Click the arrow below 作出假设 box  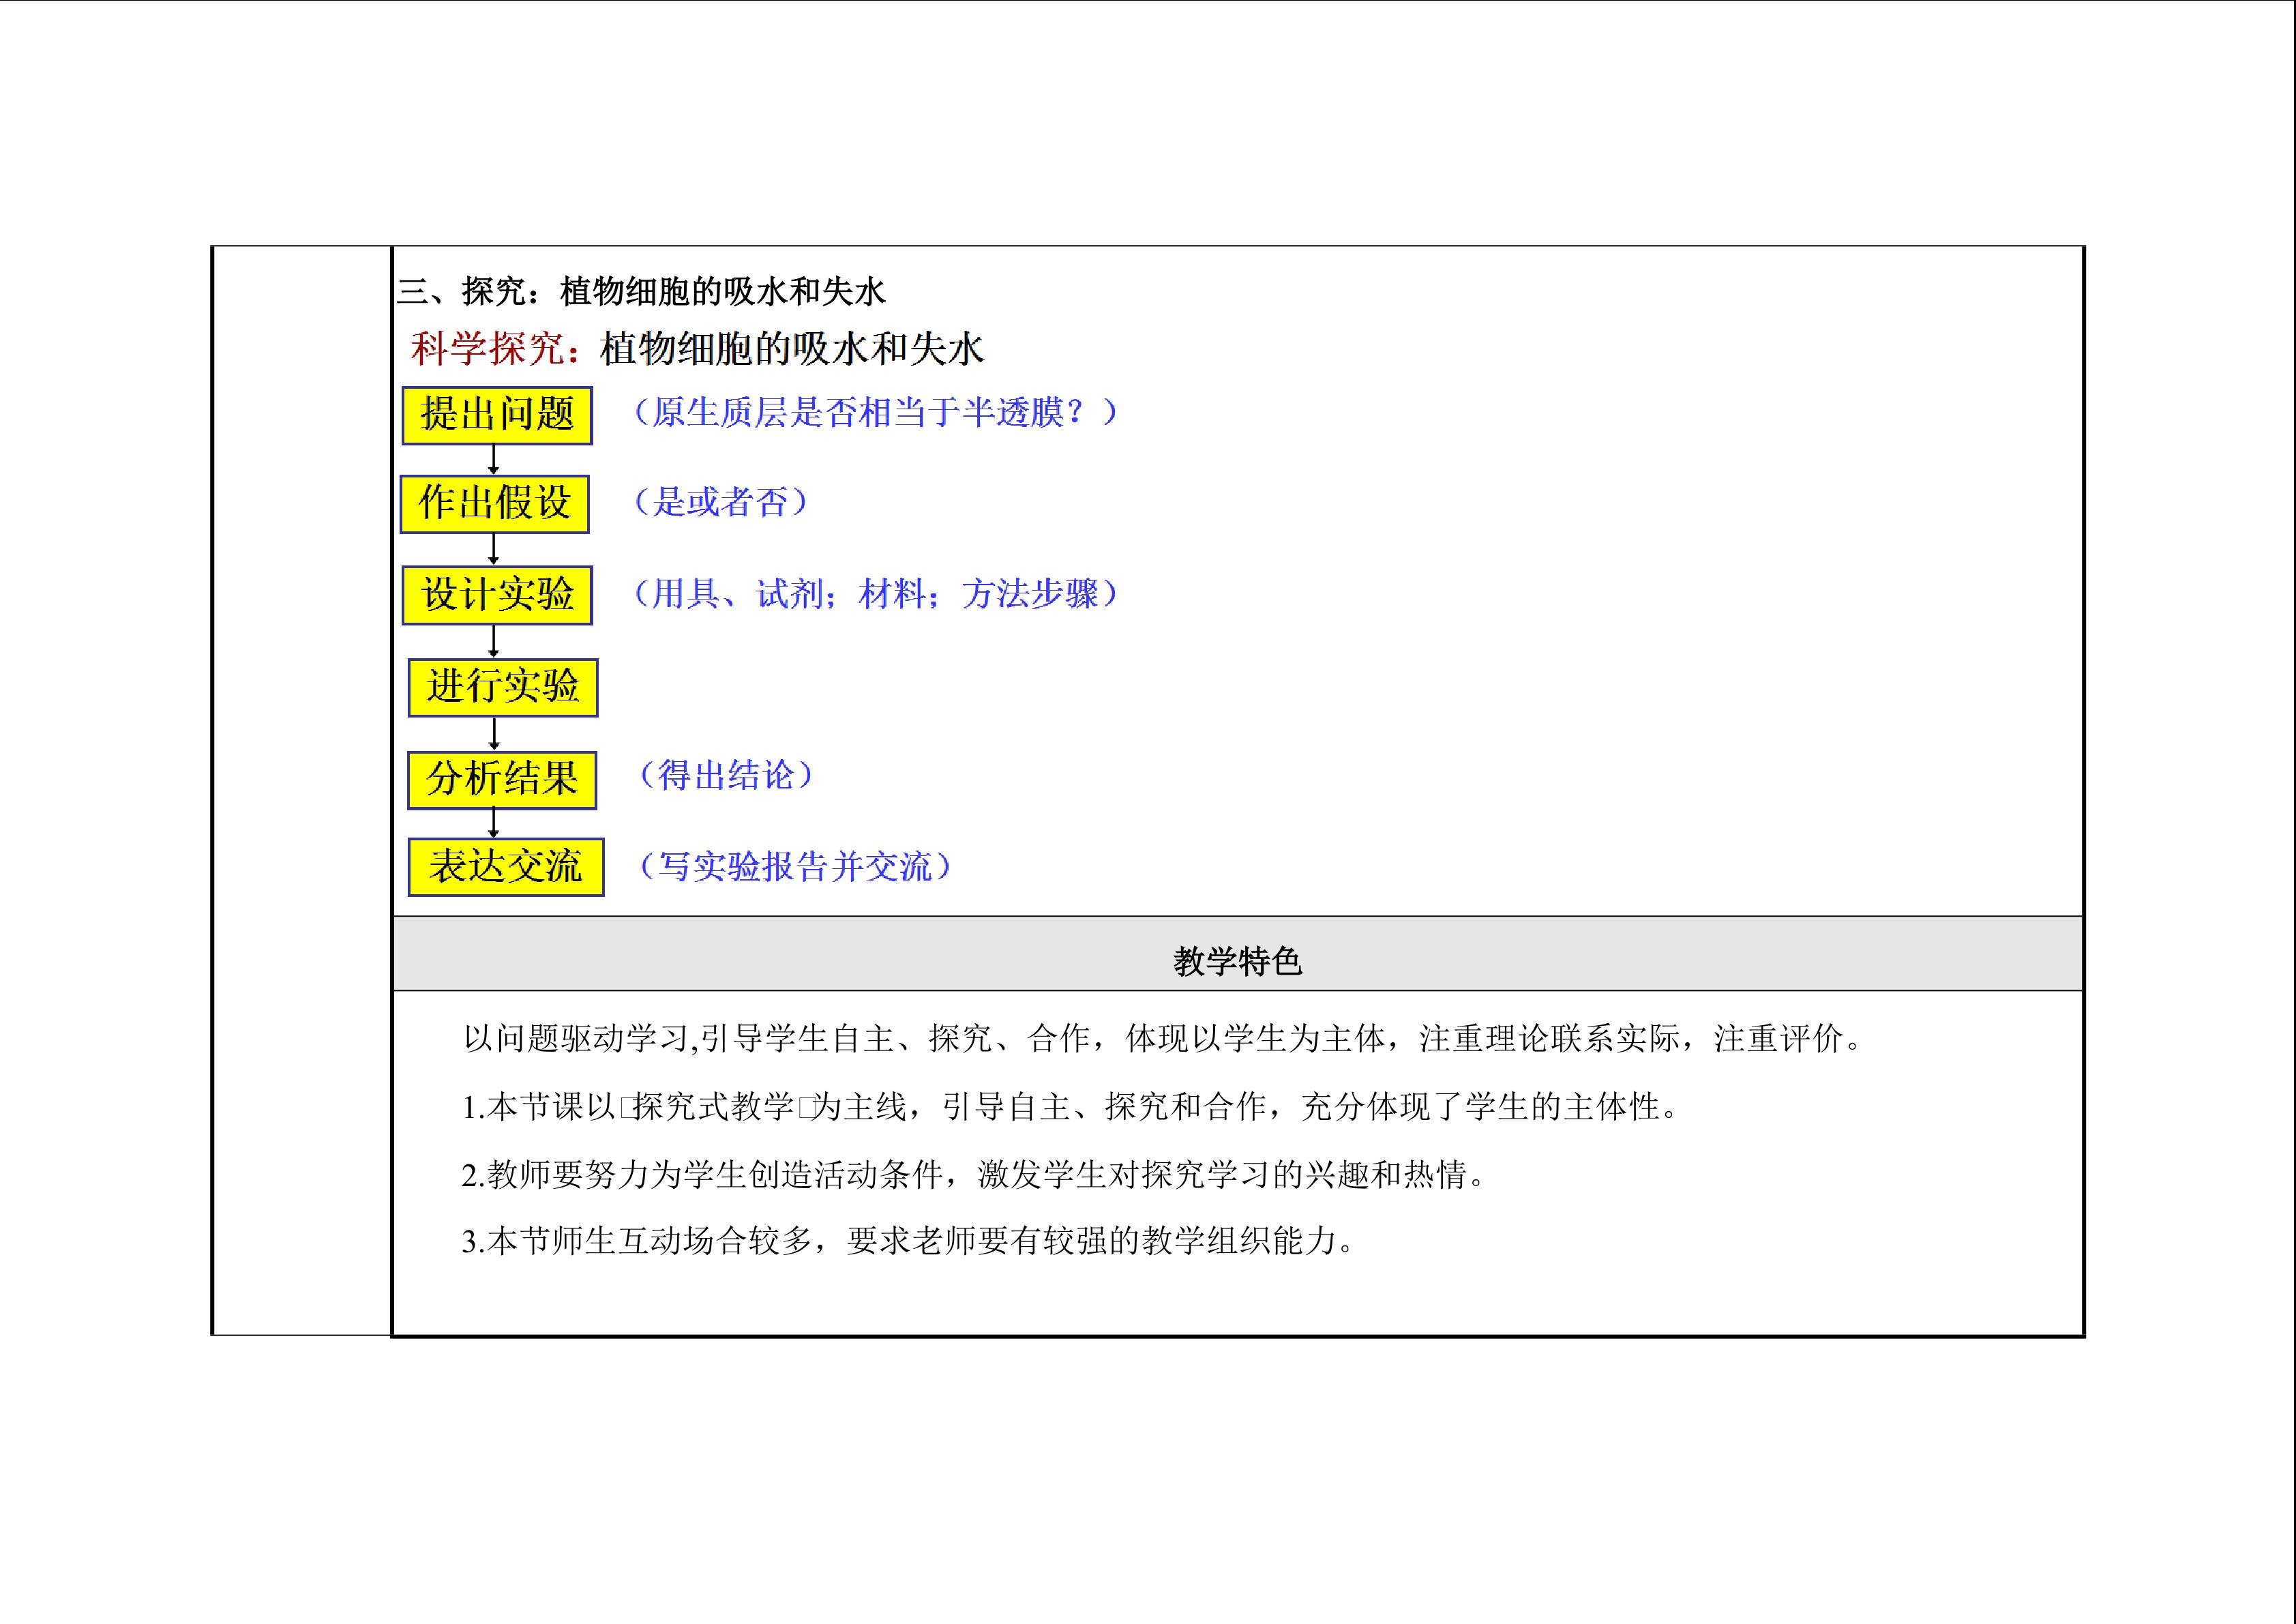click(x=493, y=549)
